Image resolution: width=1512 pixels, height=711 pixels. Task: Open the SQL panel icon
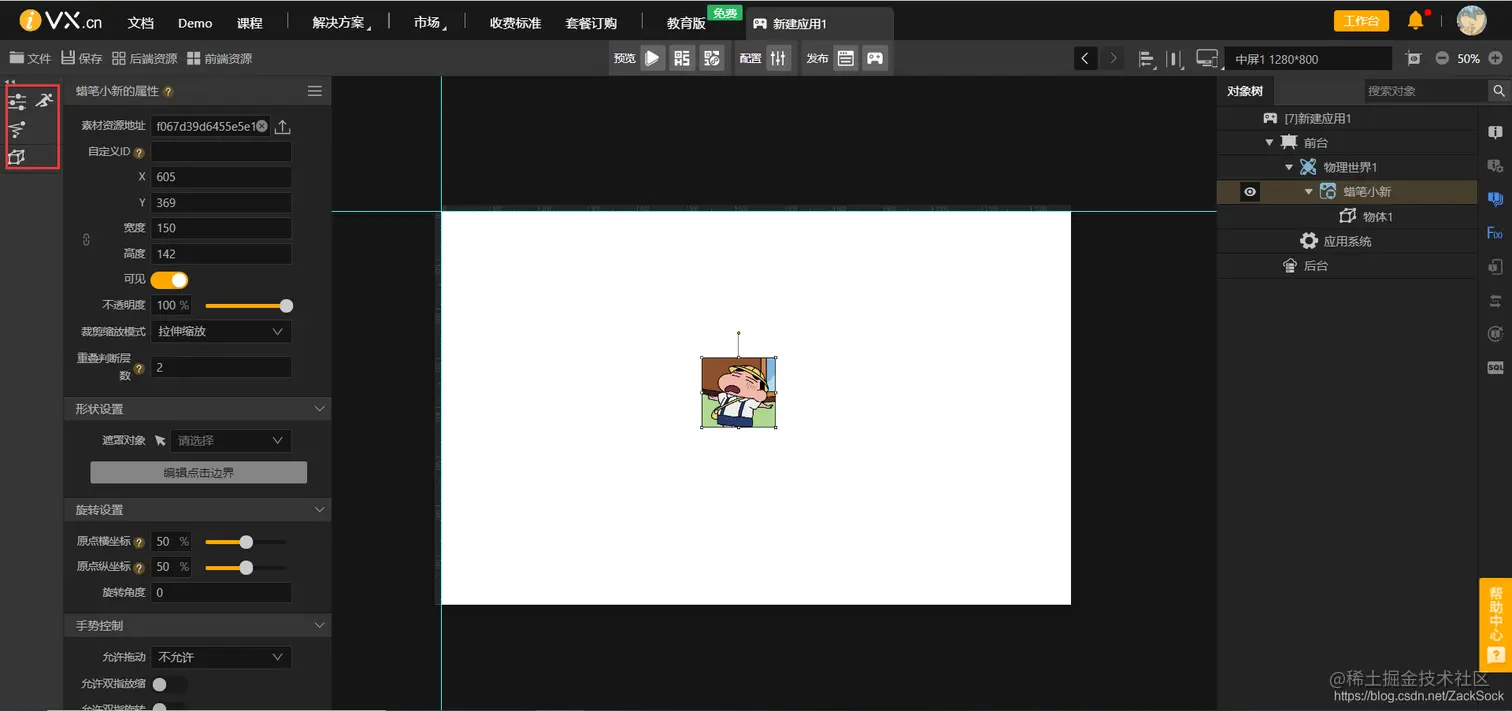click(1495, 368)
